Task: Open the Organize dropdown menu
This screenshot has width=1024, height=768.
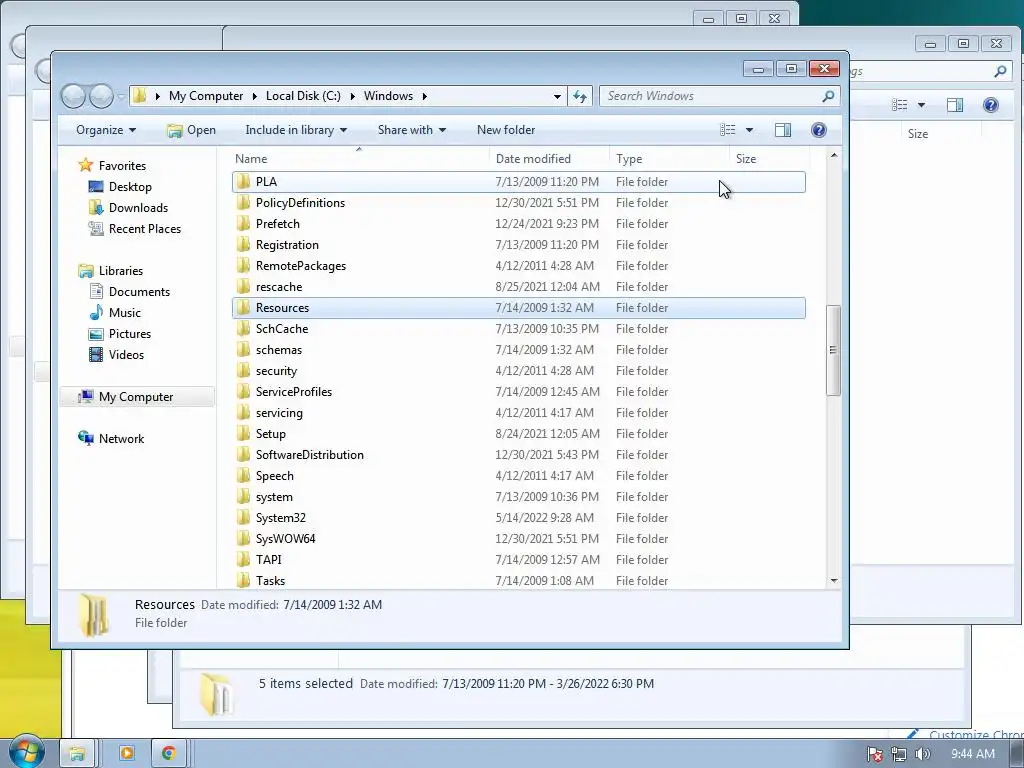Action: pos(106,130)
